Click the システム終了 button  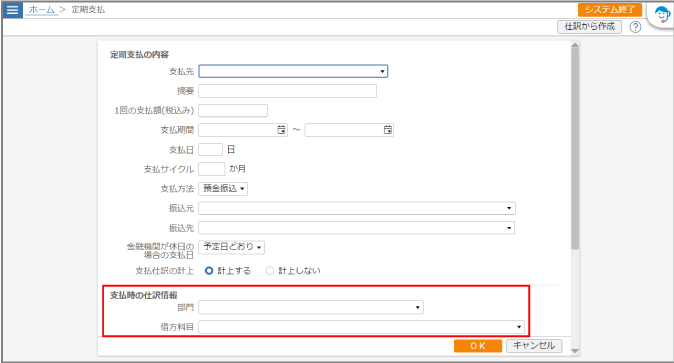point(610,10)
